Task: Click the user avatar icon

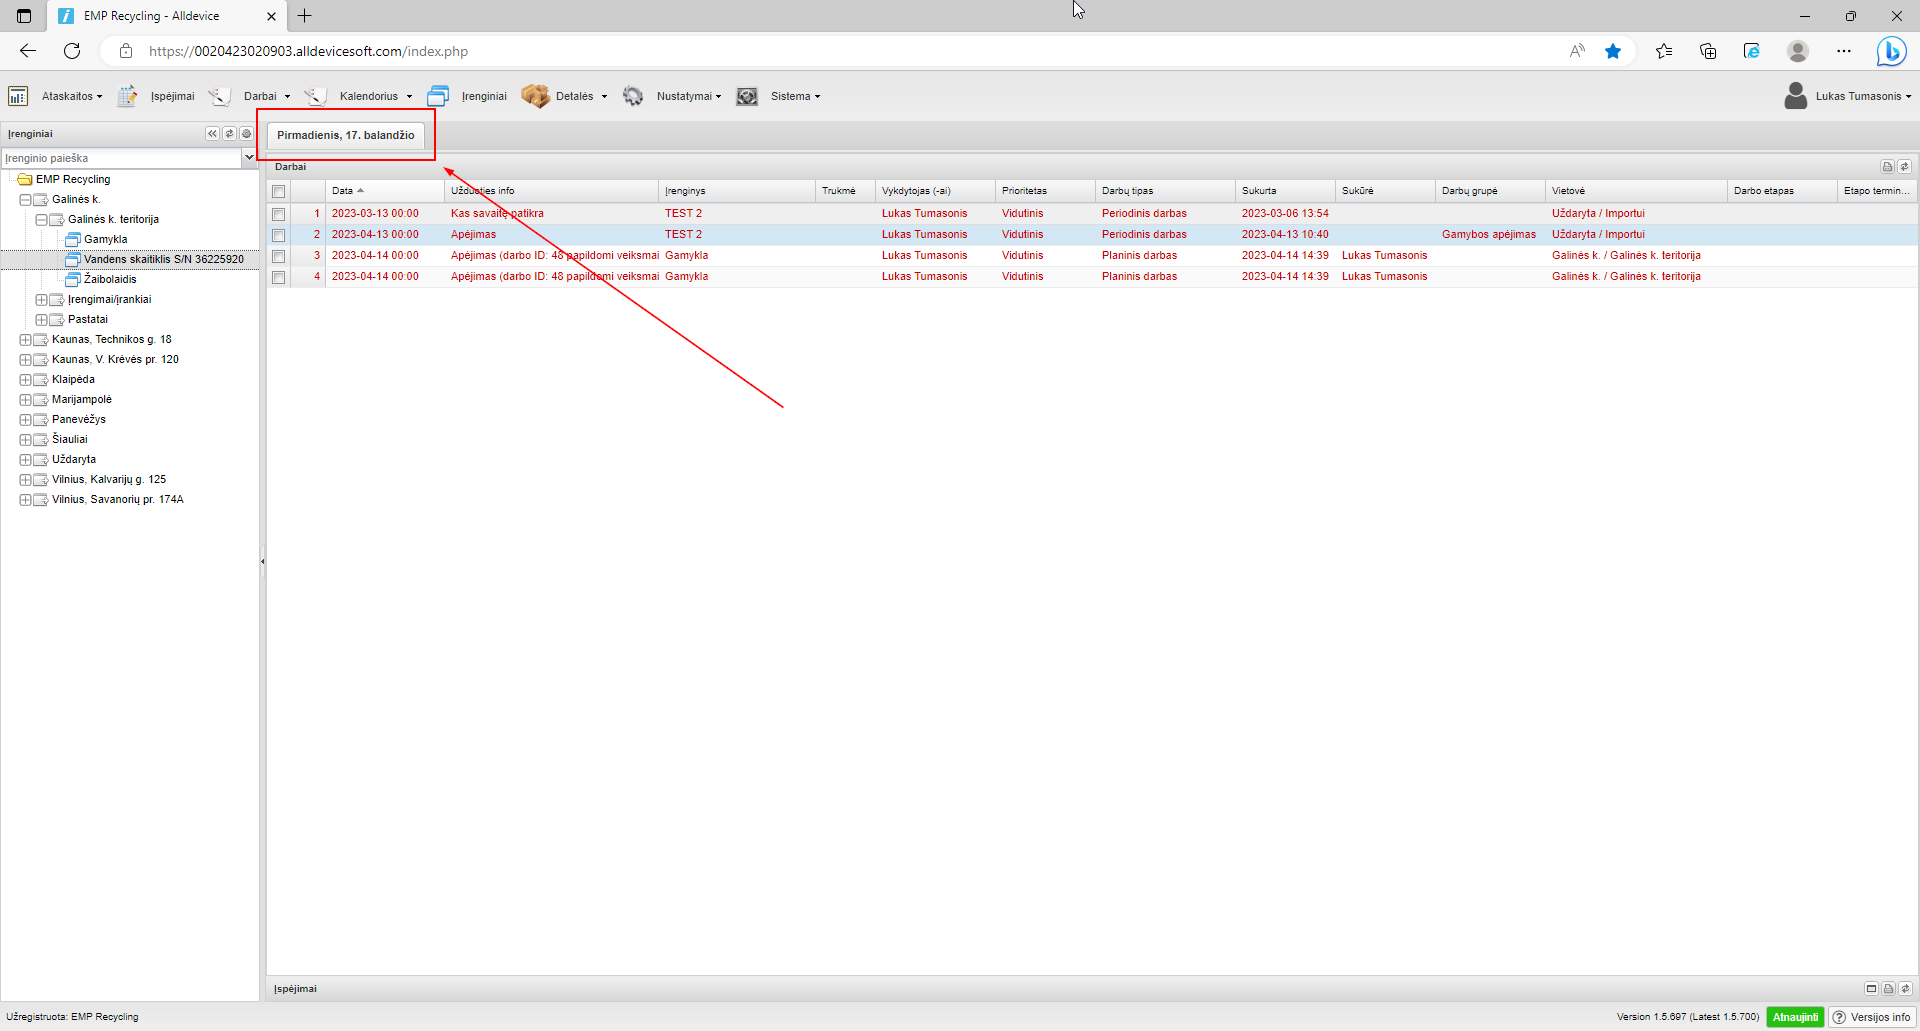Action: [1795, 96]
